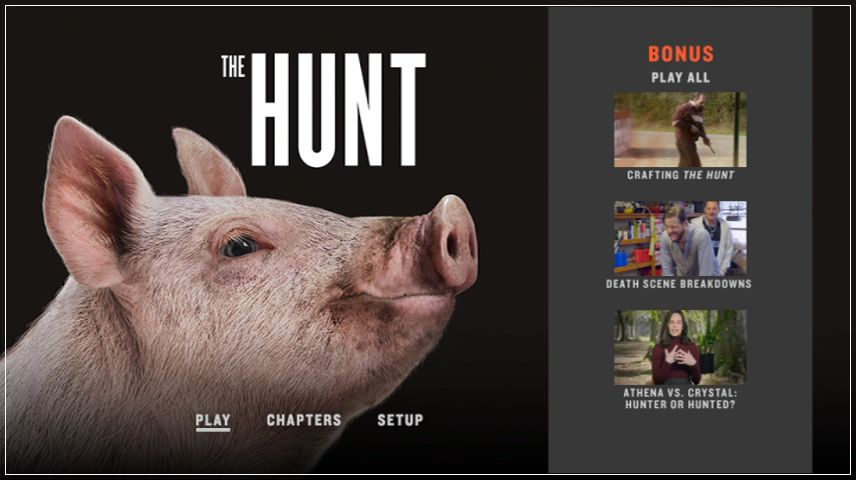
Task: Select the ATHENA VS. CRYSTAL caption line
Action: point(680,393)
